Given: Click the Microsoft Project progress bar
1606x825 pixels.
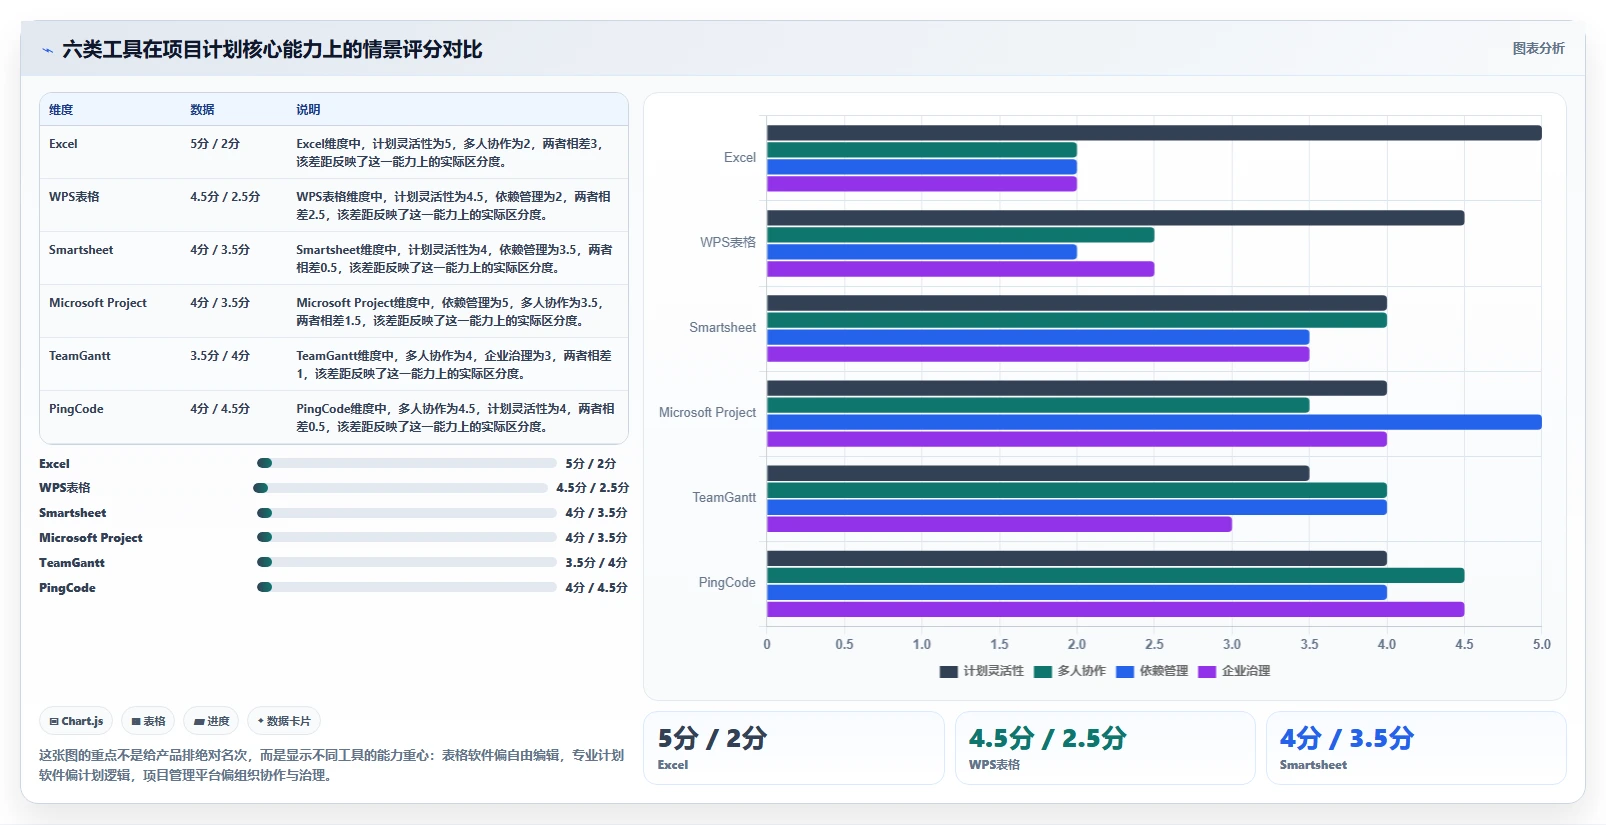Looking at the screenshot, I should tap(406, 538).
